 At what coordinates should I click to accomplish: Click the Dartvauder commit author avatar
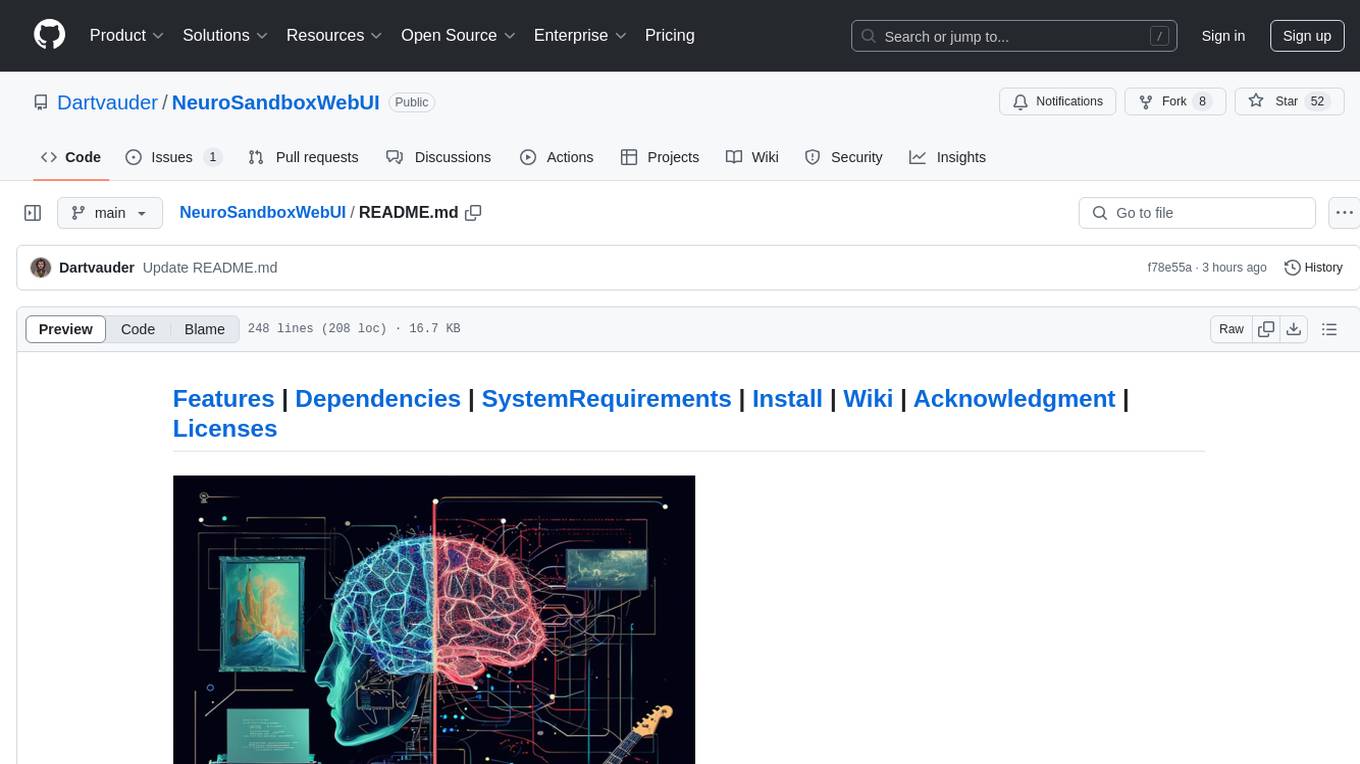pos(41,268)
